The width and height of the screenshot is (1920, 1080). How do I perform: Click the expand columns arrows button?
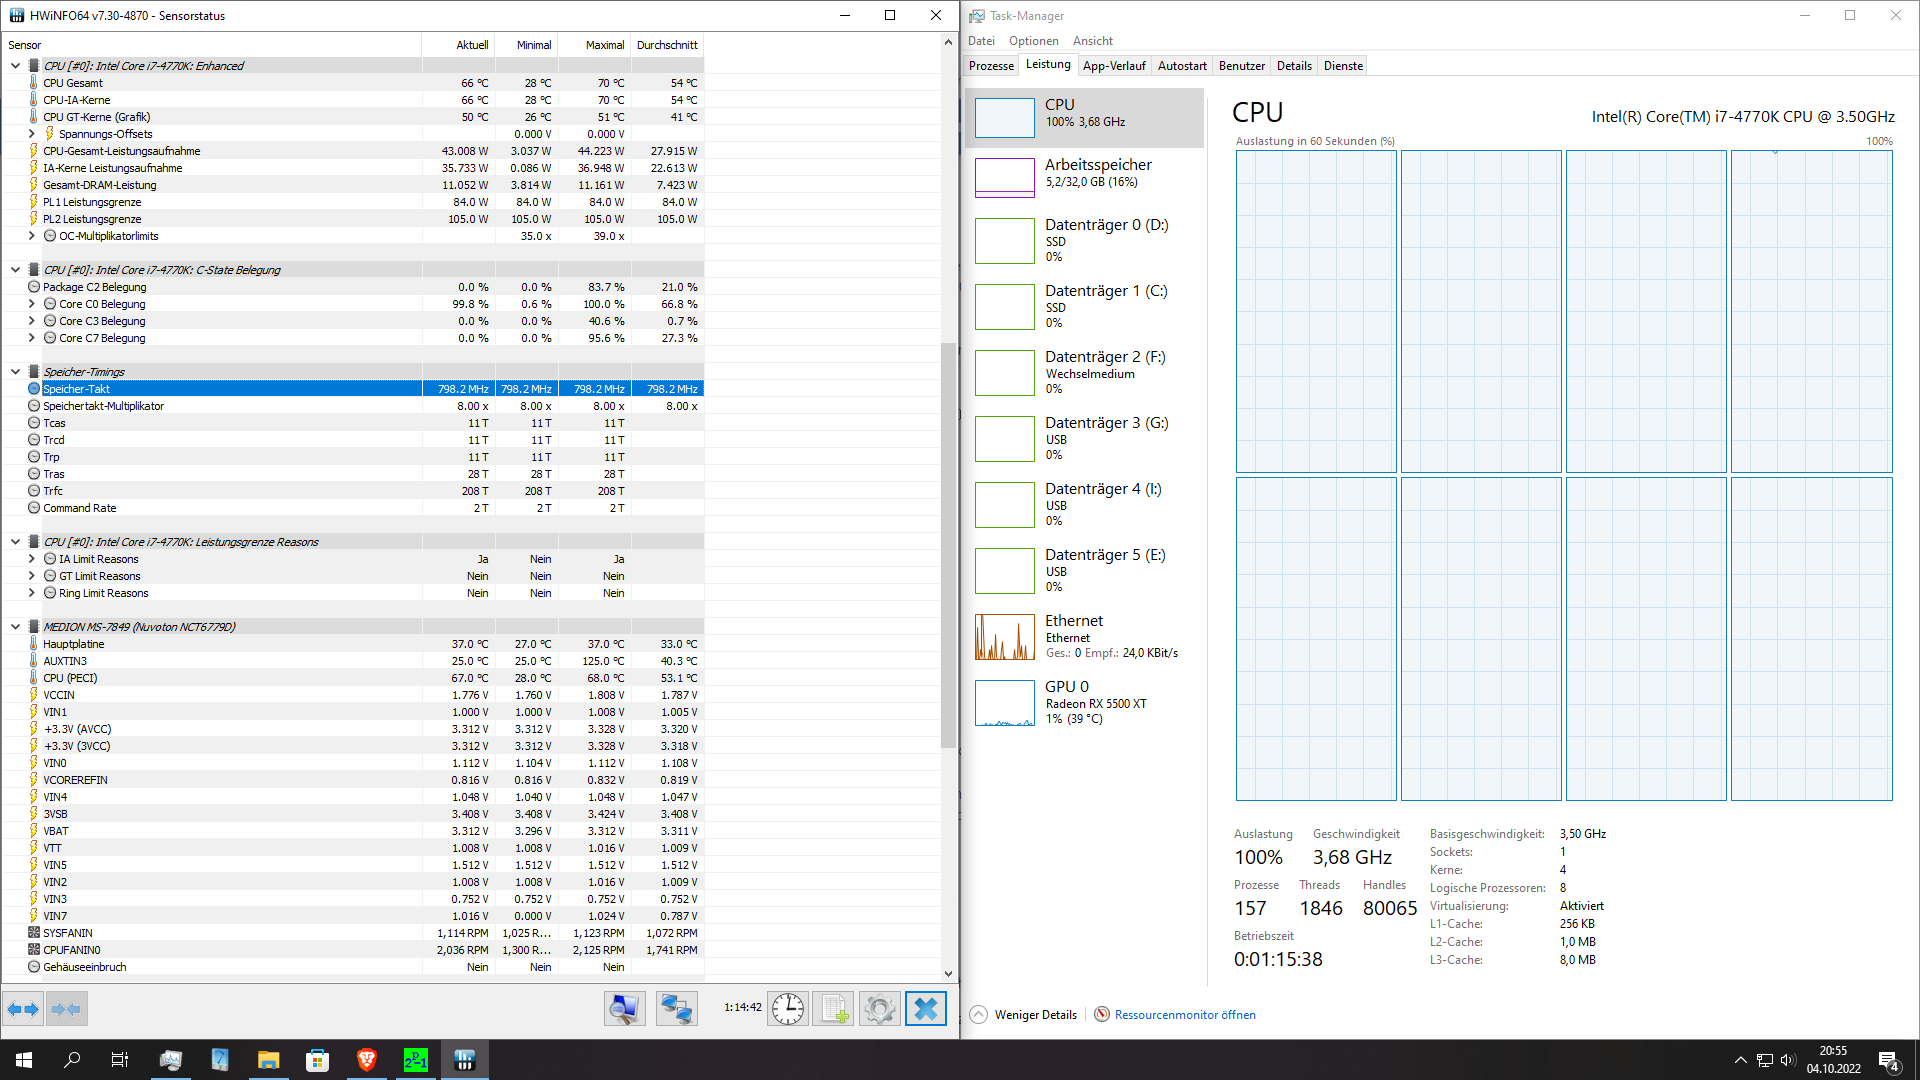[23, 1009]
